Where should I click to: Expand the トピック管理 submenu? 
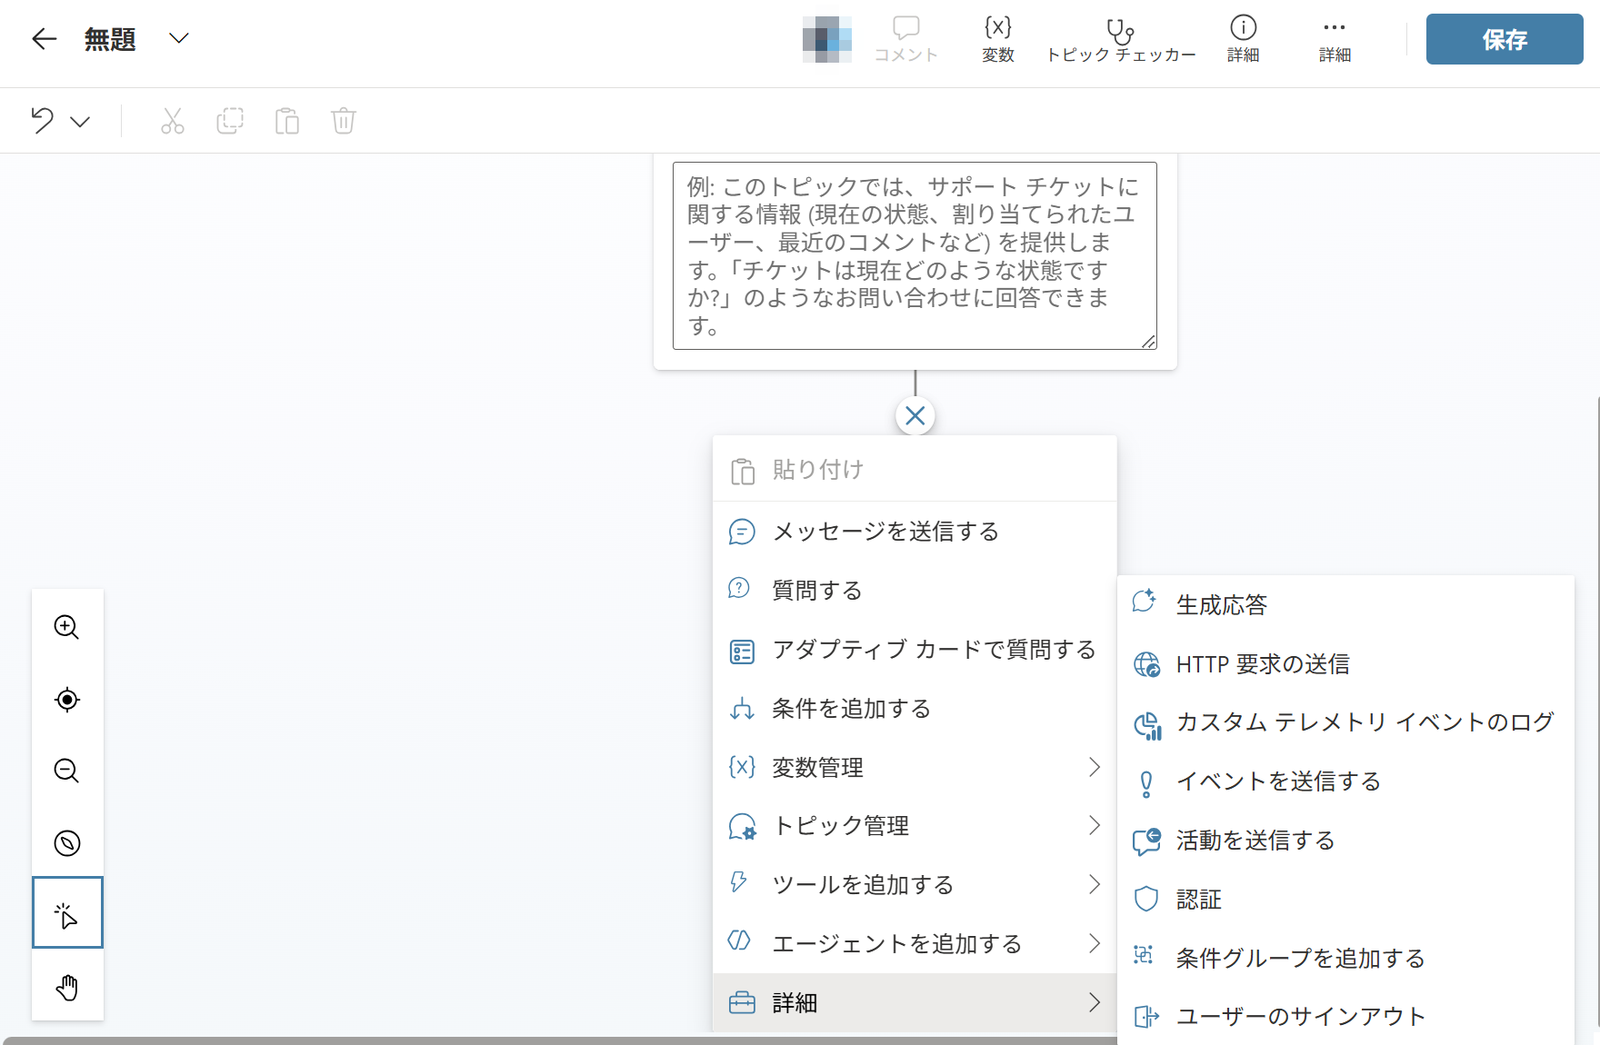point(915,826)
